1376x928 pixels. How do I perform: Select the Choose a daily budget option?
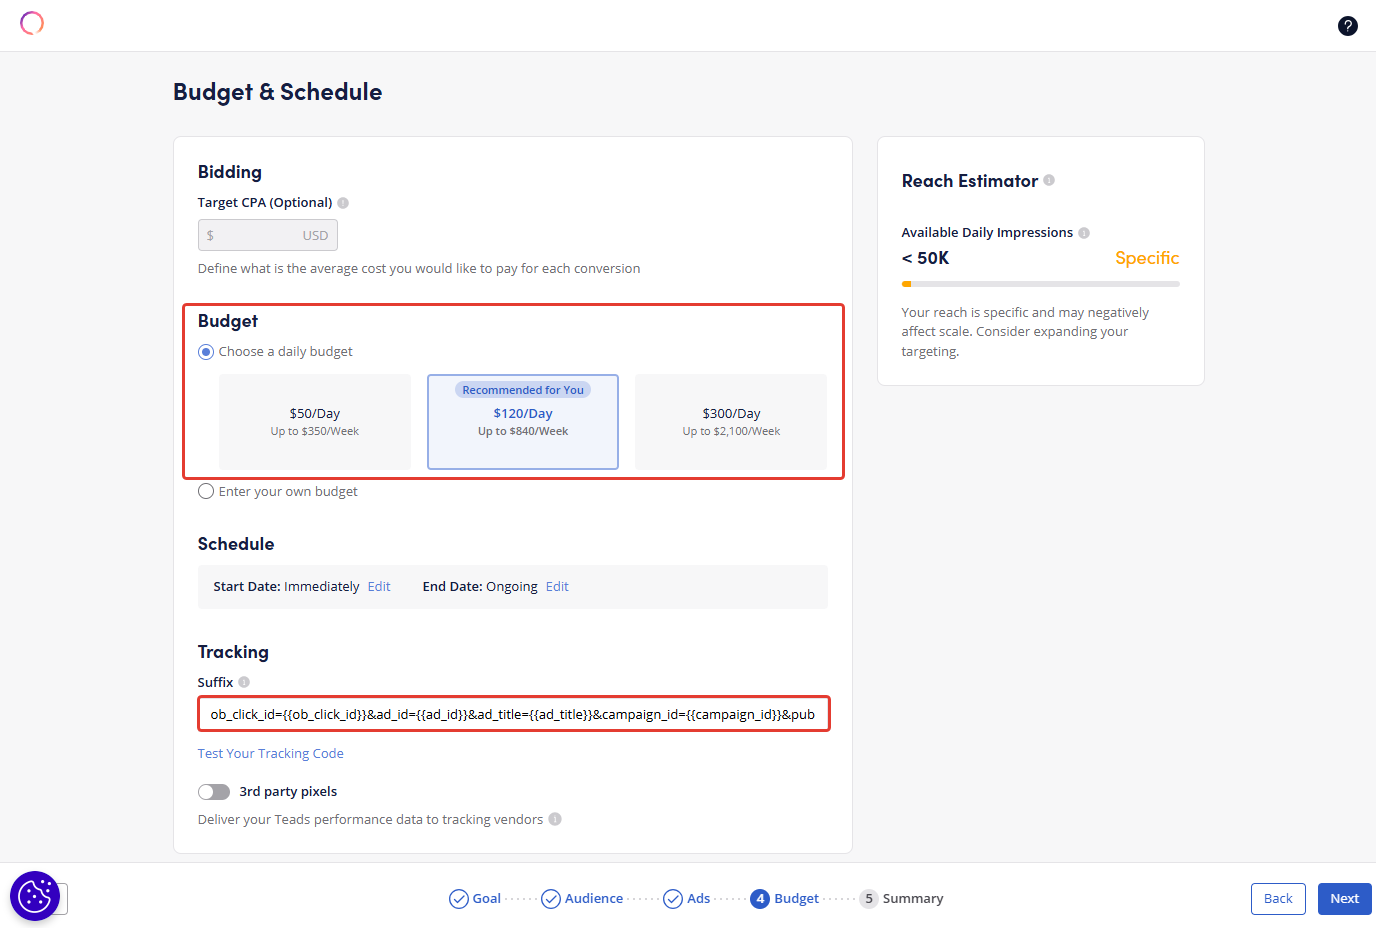coord(206,352)
